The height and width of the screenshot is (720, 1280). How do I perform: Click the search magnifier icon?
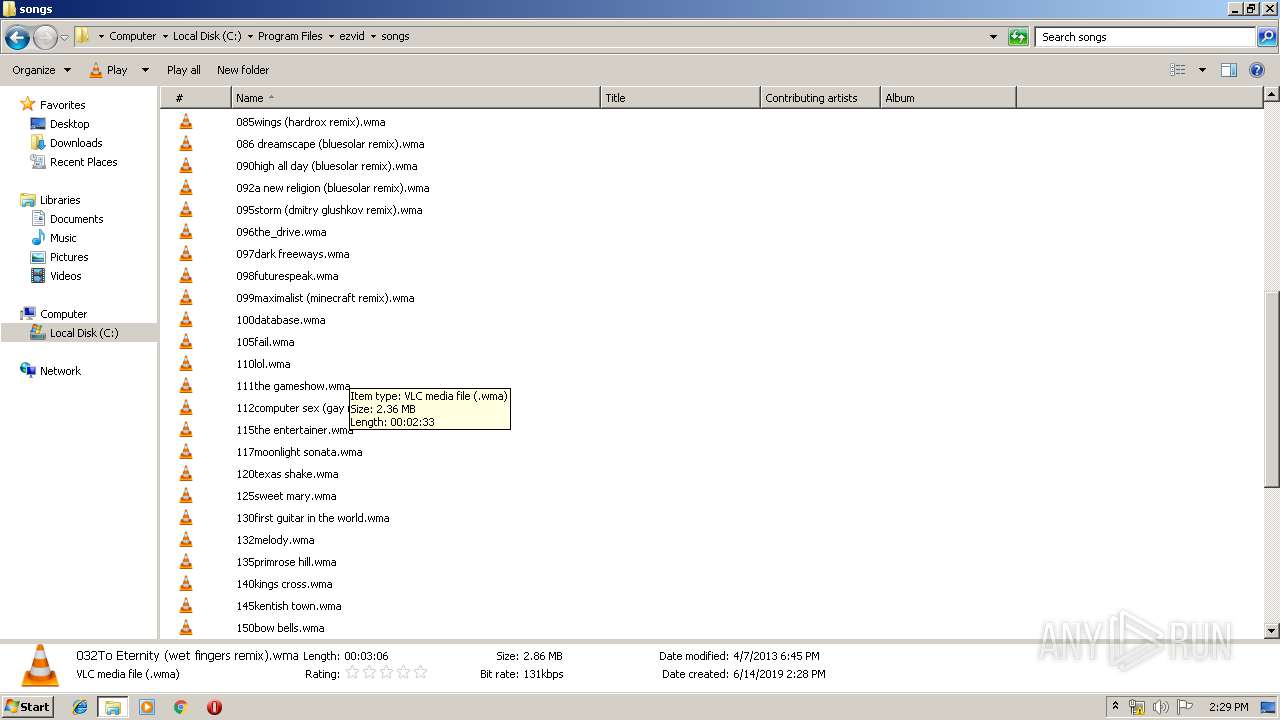(x=1266, y=37)
